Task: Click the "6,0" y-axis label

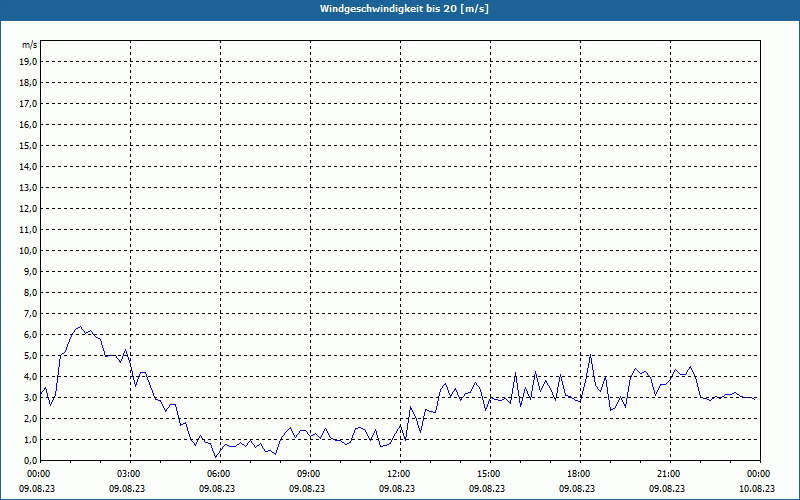Action: click(x=31, y=334)
